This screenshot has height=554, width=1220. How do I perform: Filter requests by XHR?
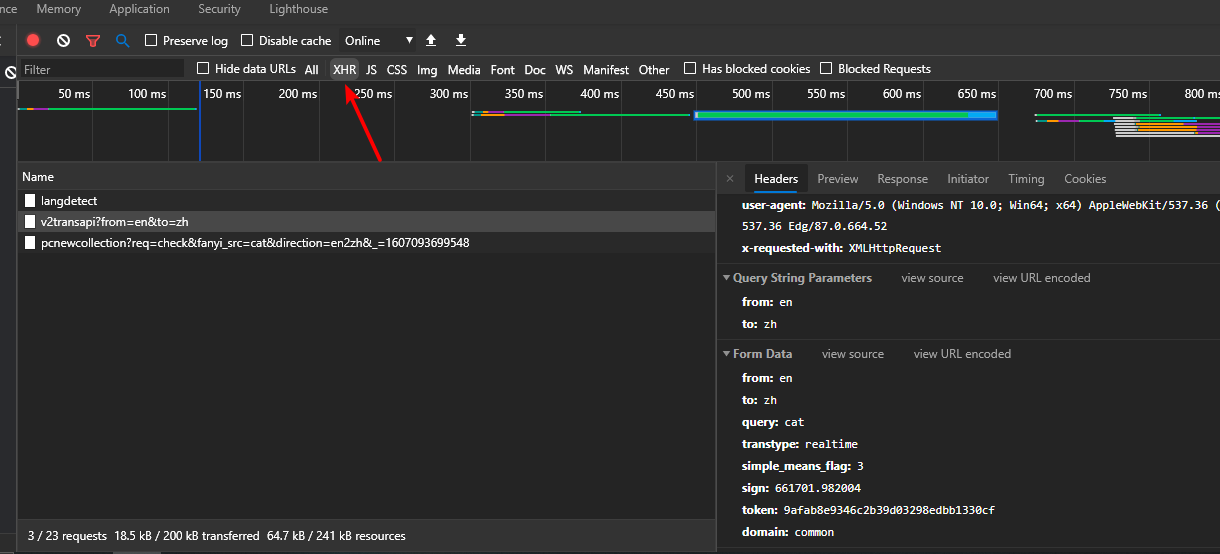click(344, 70)
